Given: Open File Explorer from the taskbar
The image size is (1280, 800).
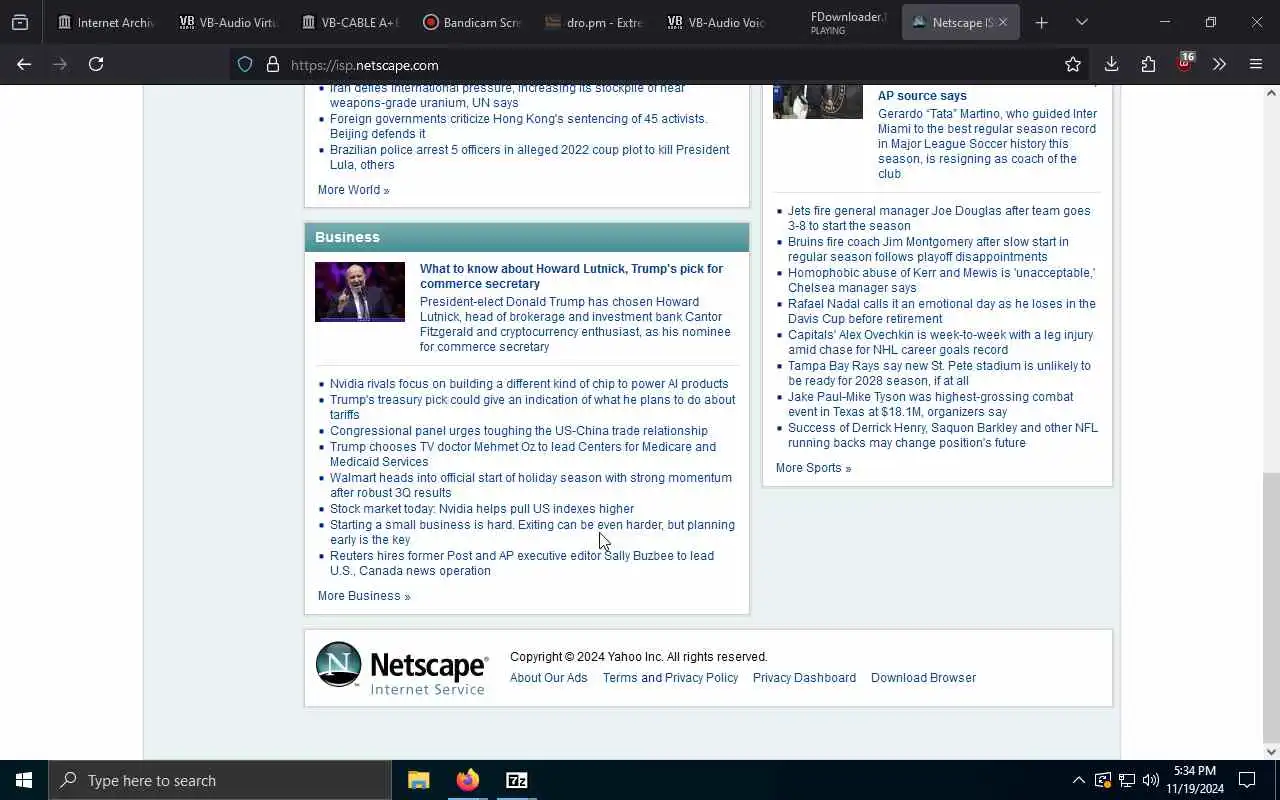Looking at the screenshot, I should coord(418,780).
